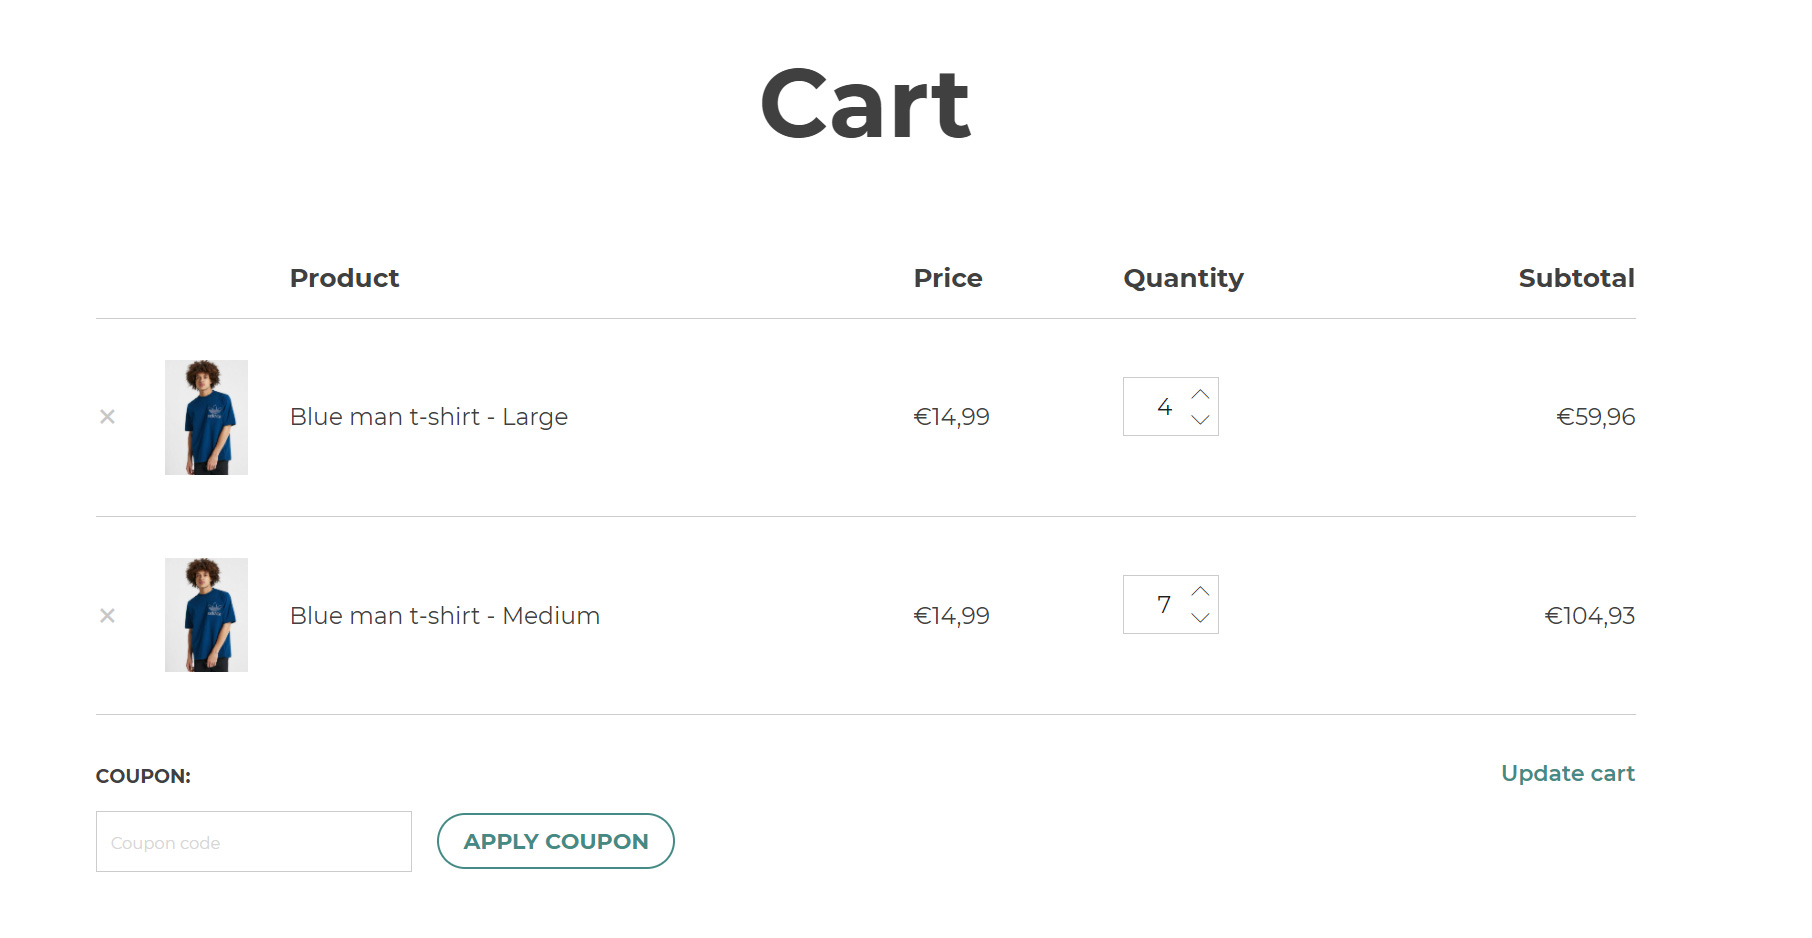Remove Blue man t-shirt Large from cart
This screenshot has width=1812, height=938.
click(107, 417)
